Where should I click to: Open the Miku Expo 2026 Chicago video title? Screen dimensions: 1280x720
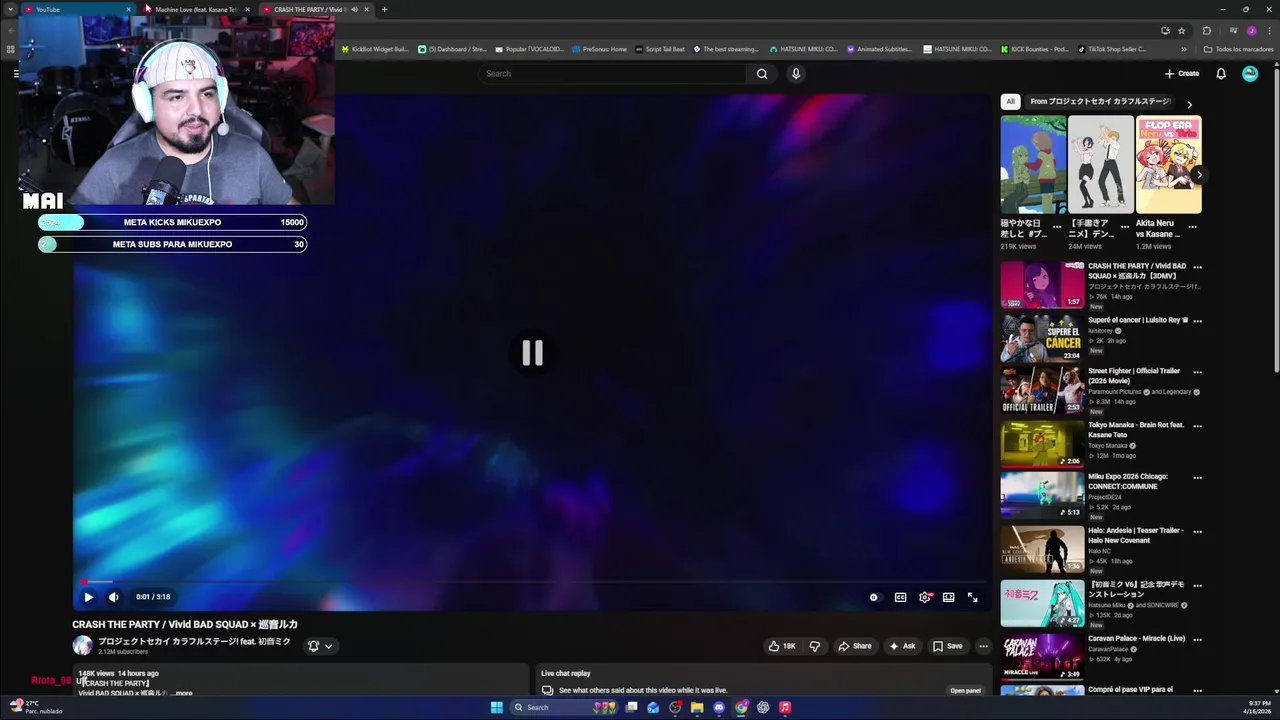tap(1128, 481)
